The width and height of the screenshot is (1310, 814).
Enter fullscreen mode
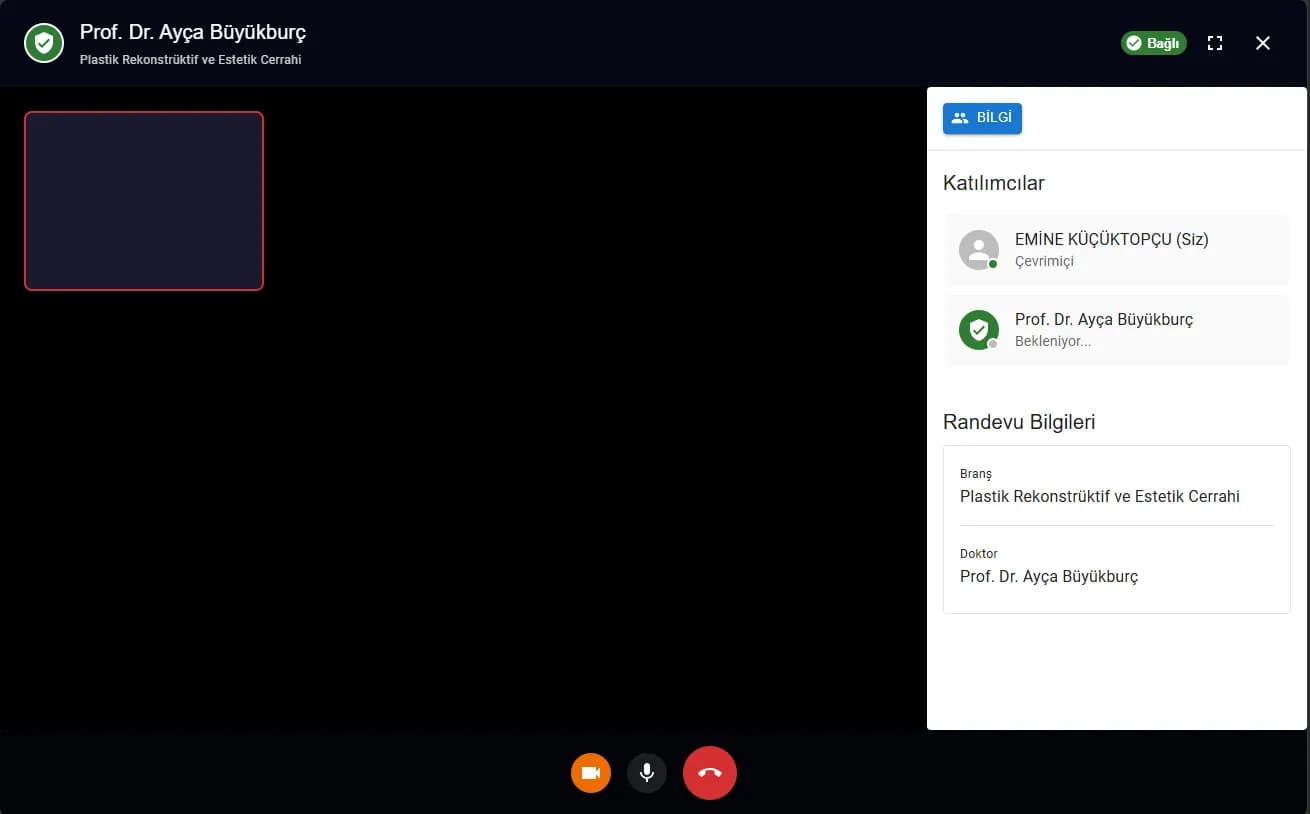click(1215, 43)
